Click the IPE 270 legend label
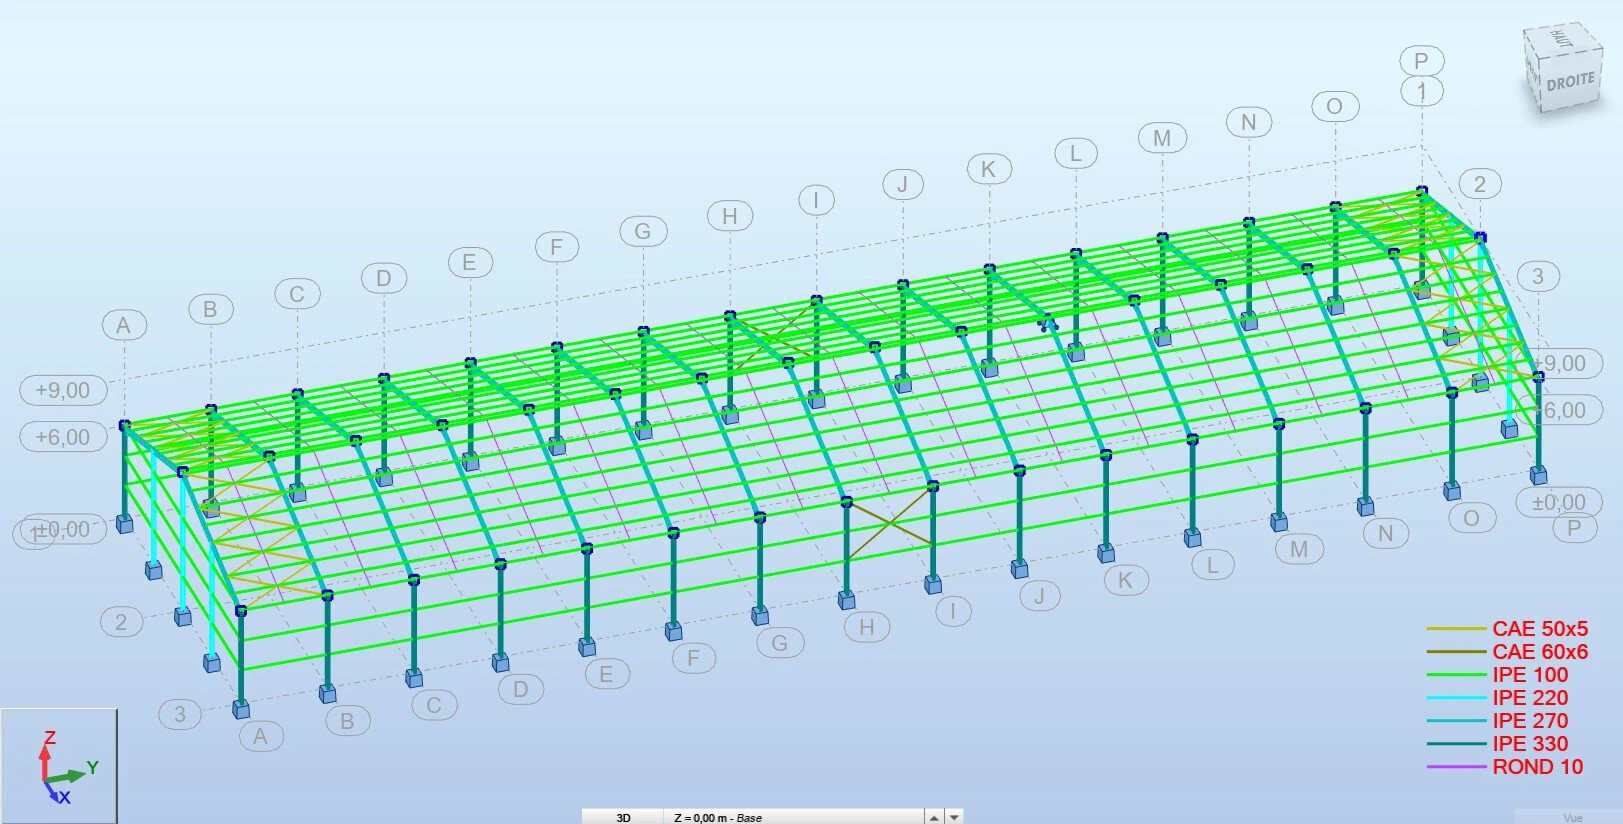The height and width of the screenshot is (824, 1623). coord(1530,721)
